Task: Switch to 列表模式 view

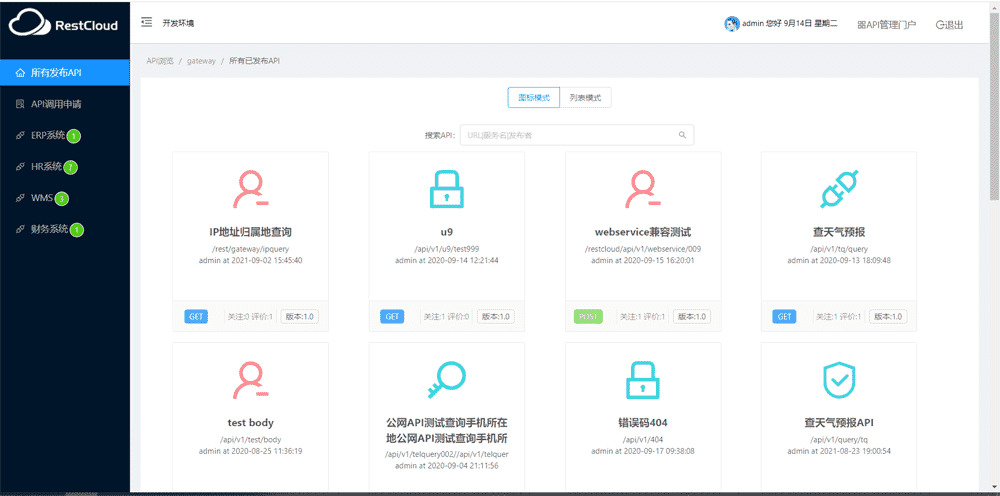Action: (585, 98)
